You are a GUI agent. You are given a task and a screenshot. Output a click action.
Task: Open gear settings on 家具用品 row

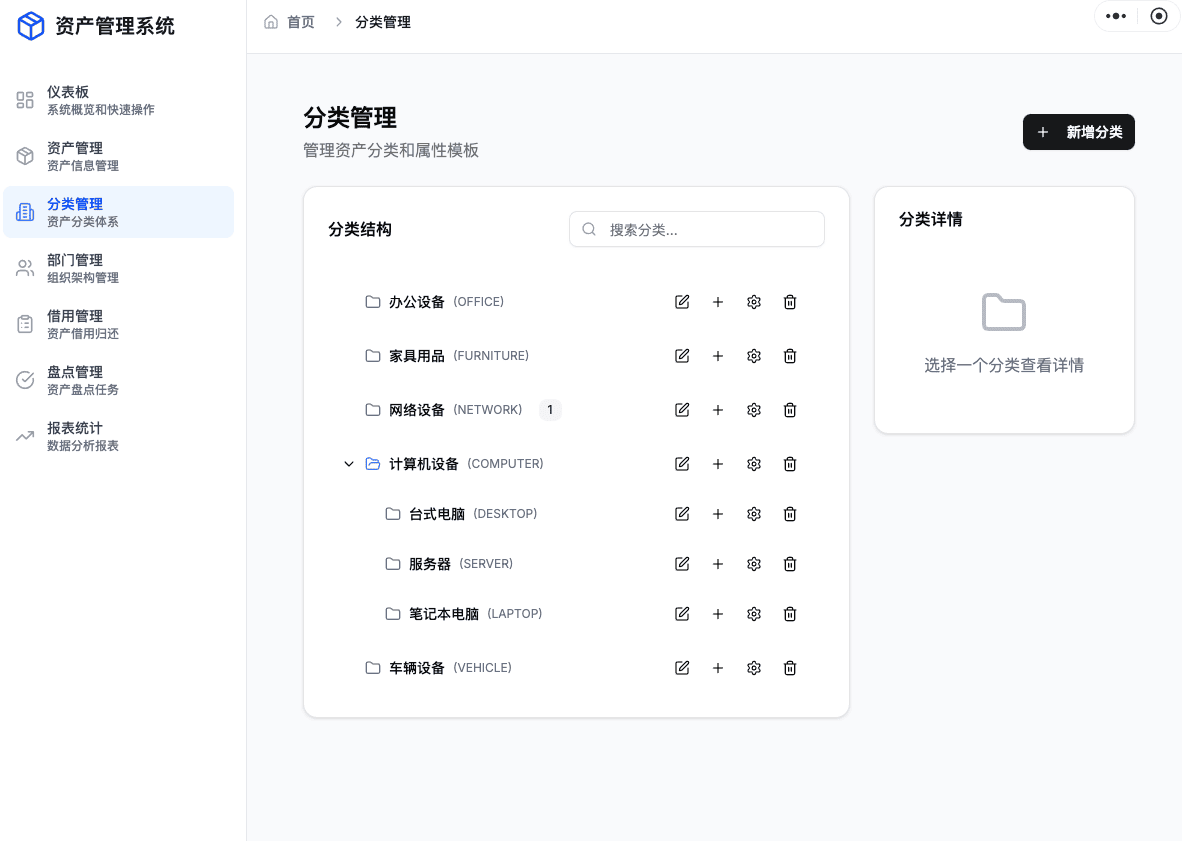tap(754, 356)
